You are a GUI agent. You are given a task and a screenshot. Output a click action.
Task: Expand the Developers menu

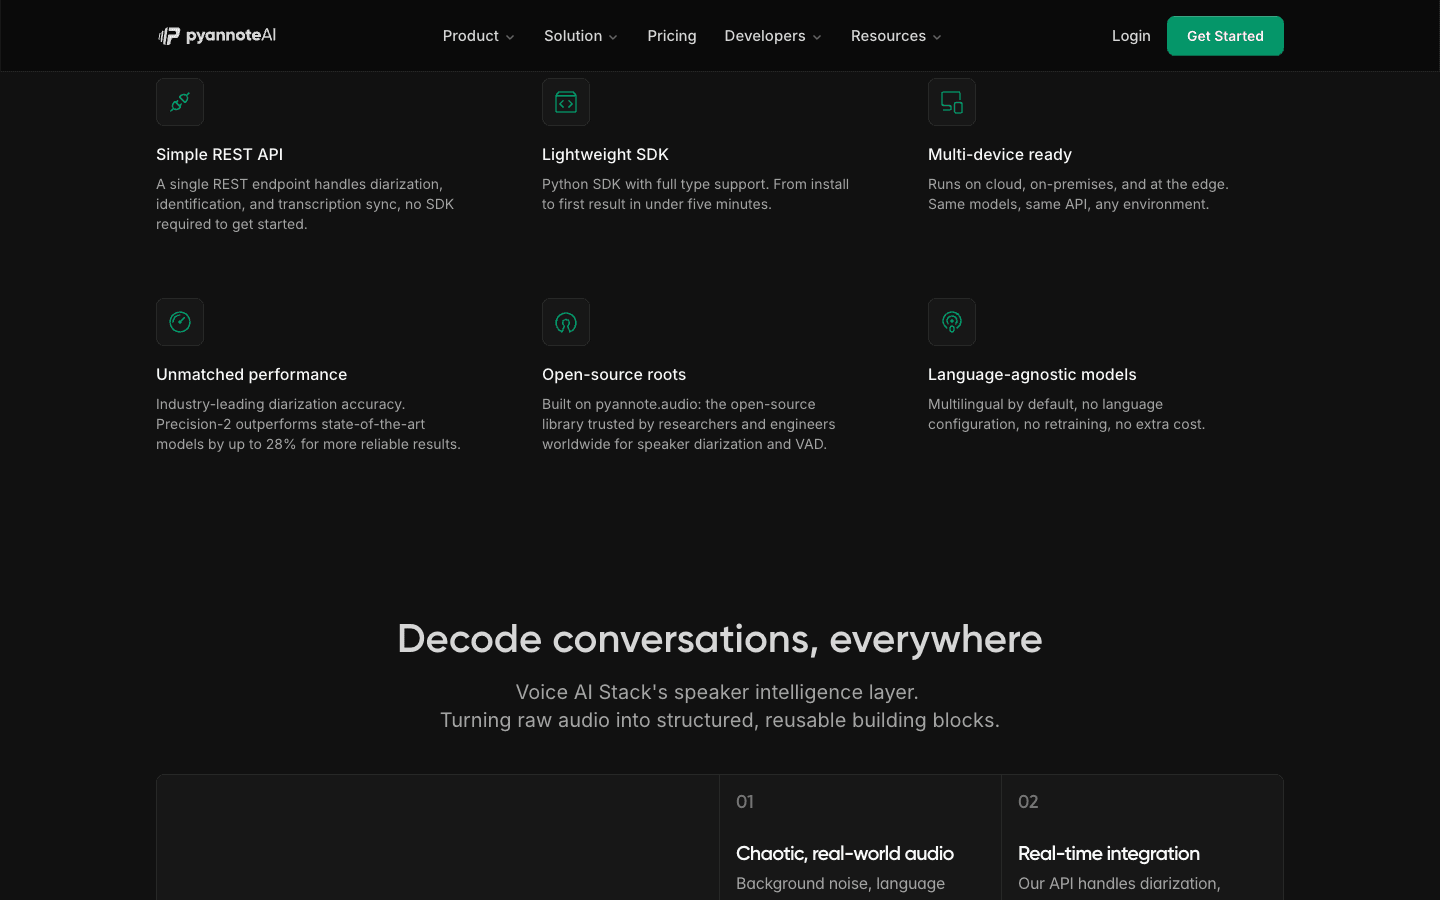[x=773, y=36]
